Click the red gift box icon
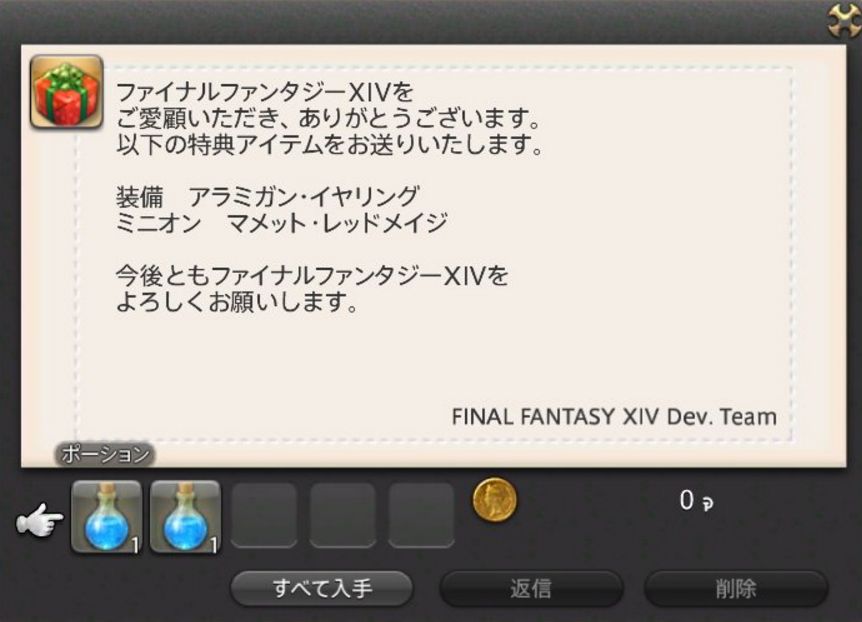This screenshot has width=862, height=622. [67, 92]
